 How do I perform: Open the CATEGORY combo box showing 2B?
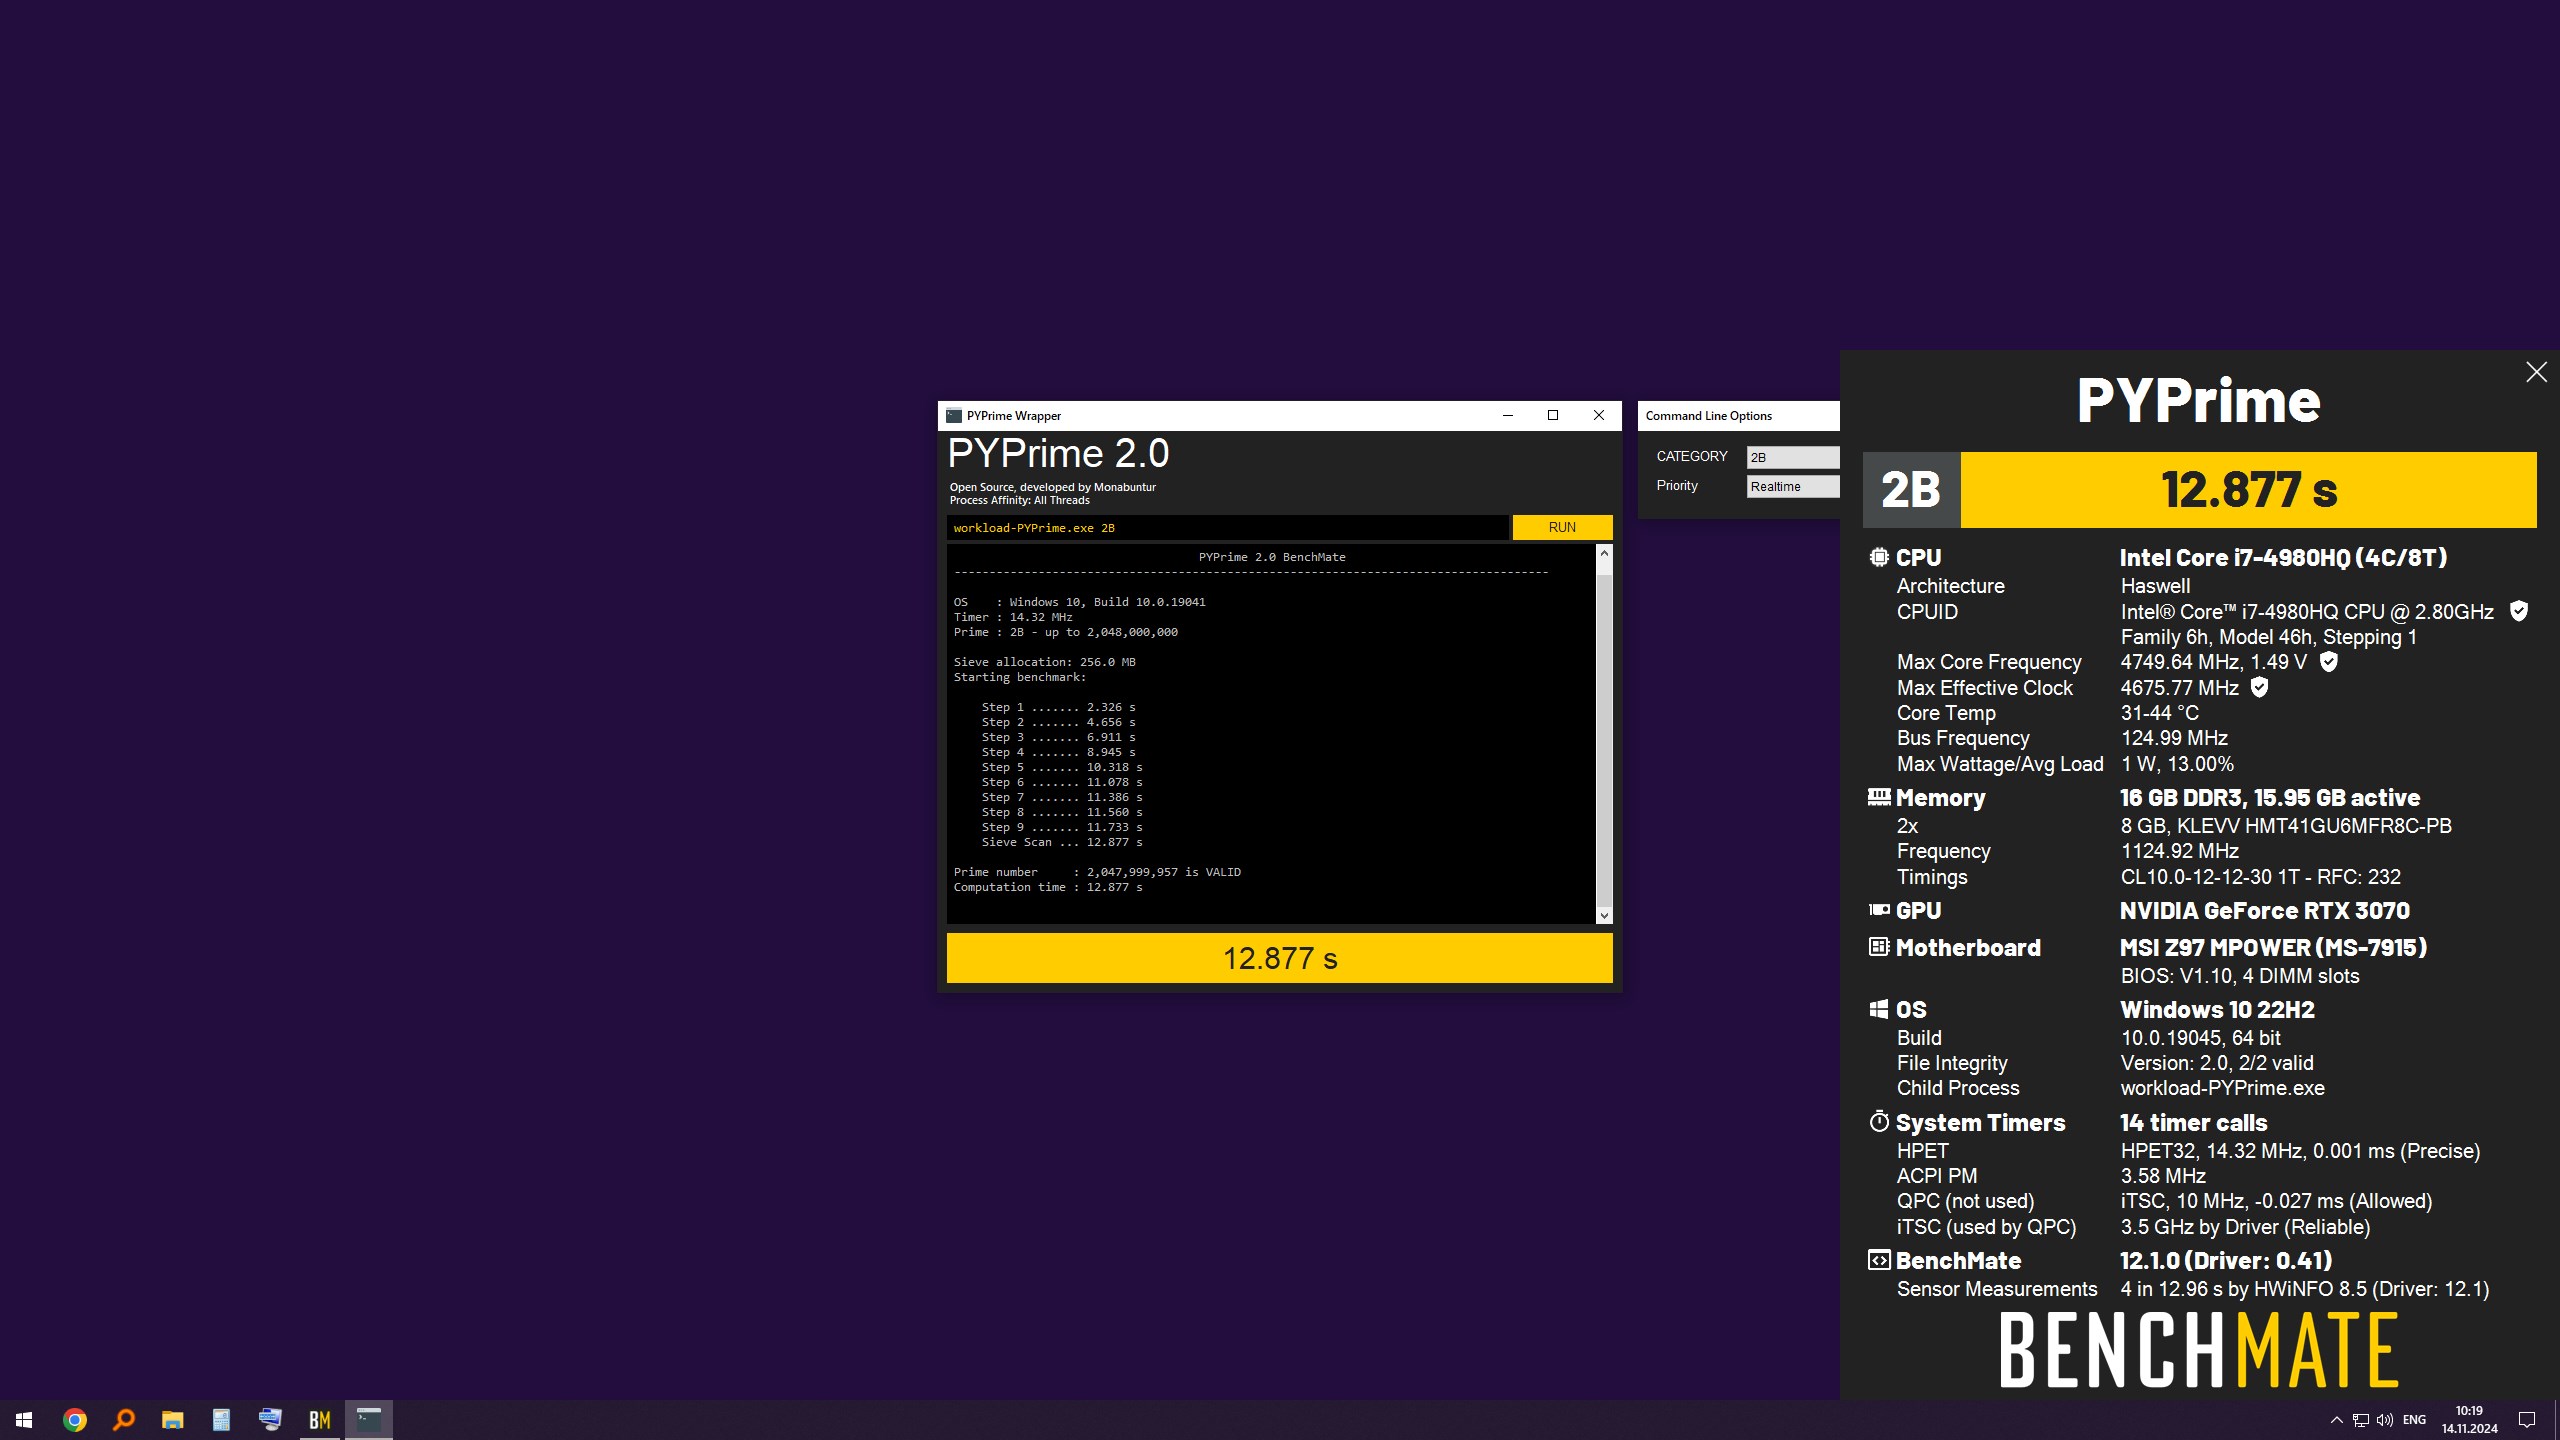pyautogui.click(x=1792, y=457)
